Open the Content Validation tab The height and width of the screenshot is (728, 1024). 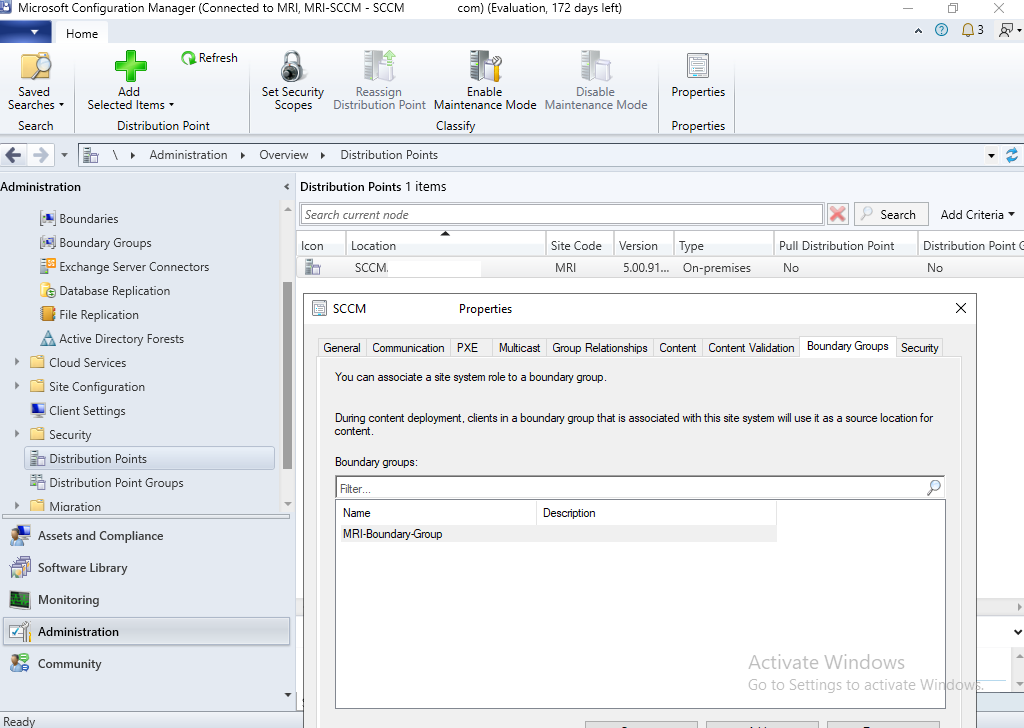coord(751,348)
